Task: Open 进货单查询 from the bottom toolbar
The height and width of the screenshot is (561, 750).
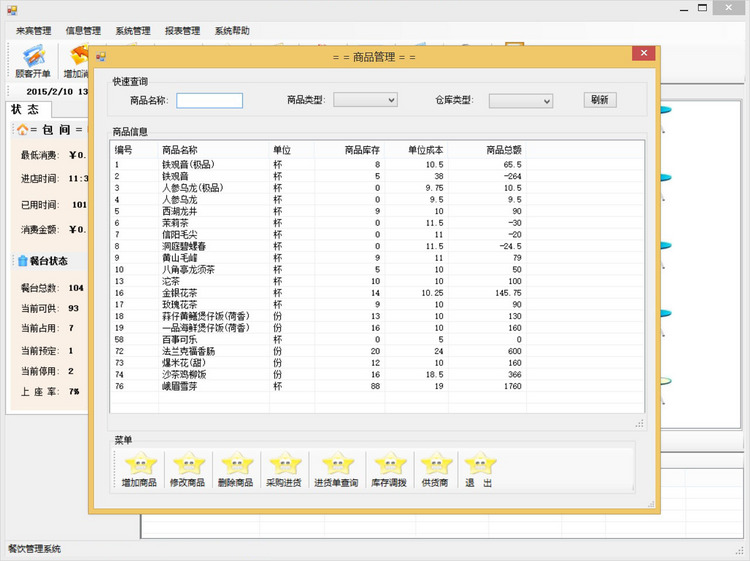Action: (336, 466)
